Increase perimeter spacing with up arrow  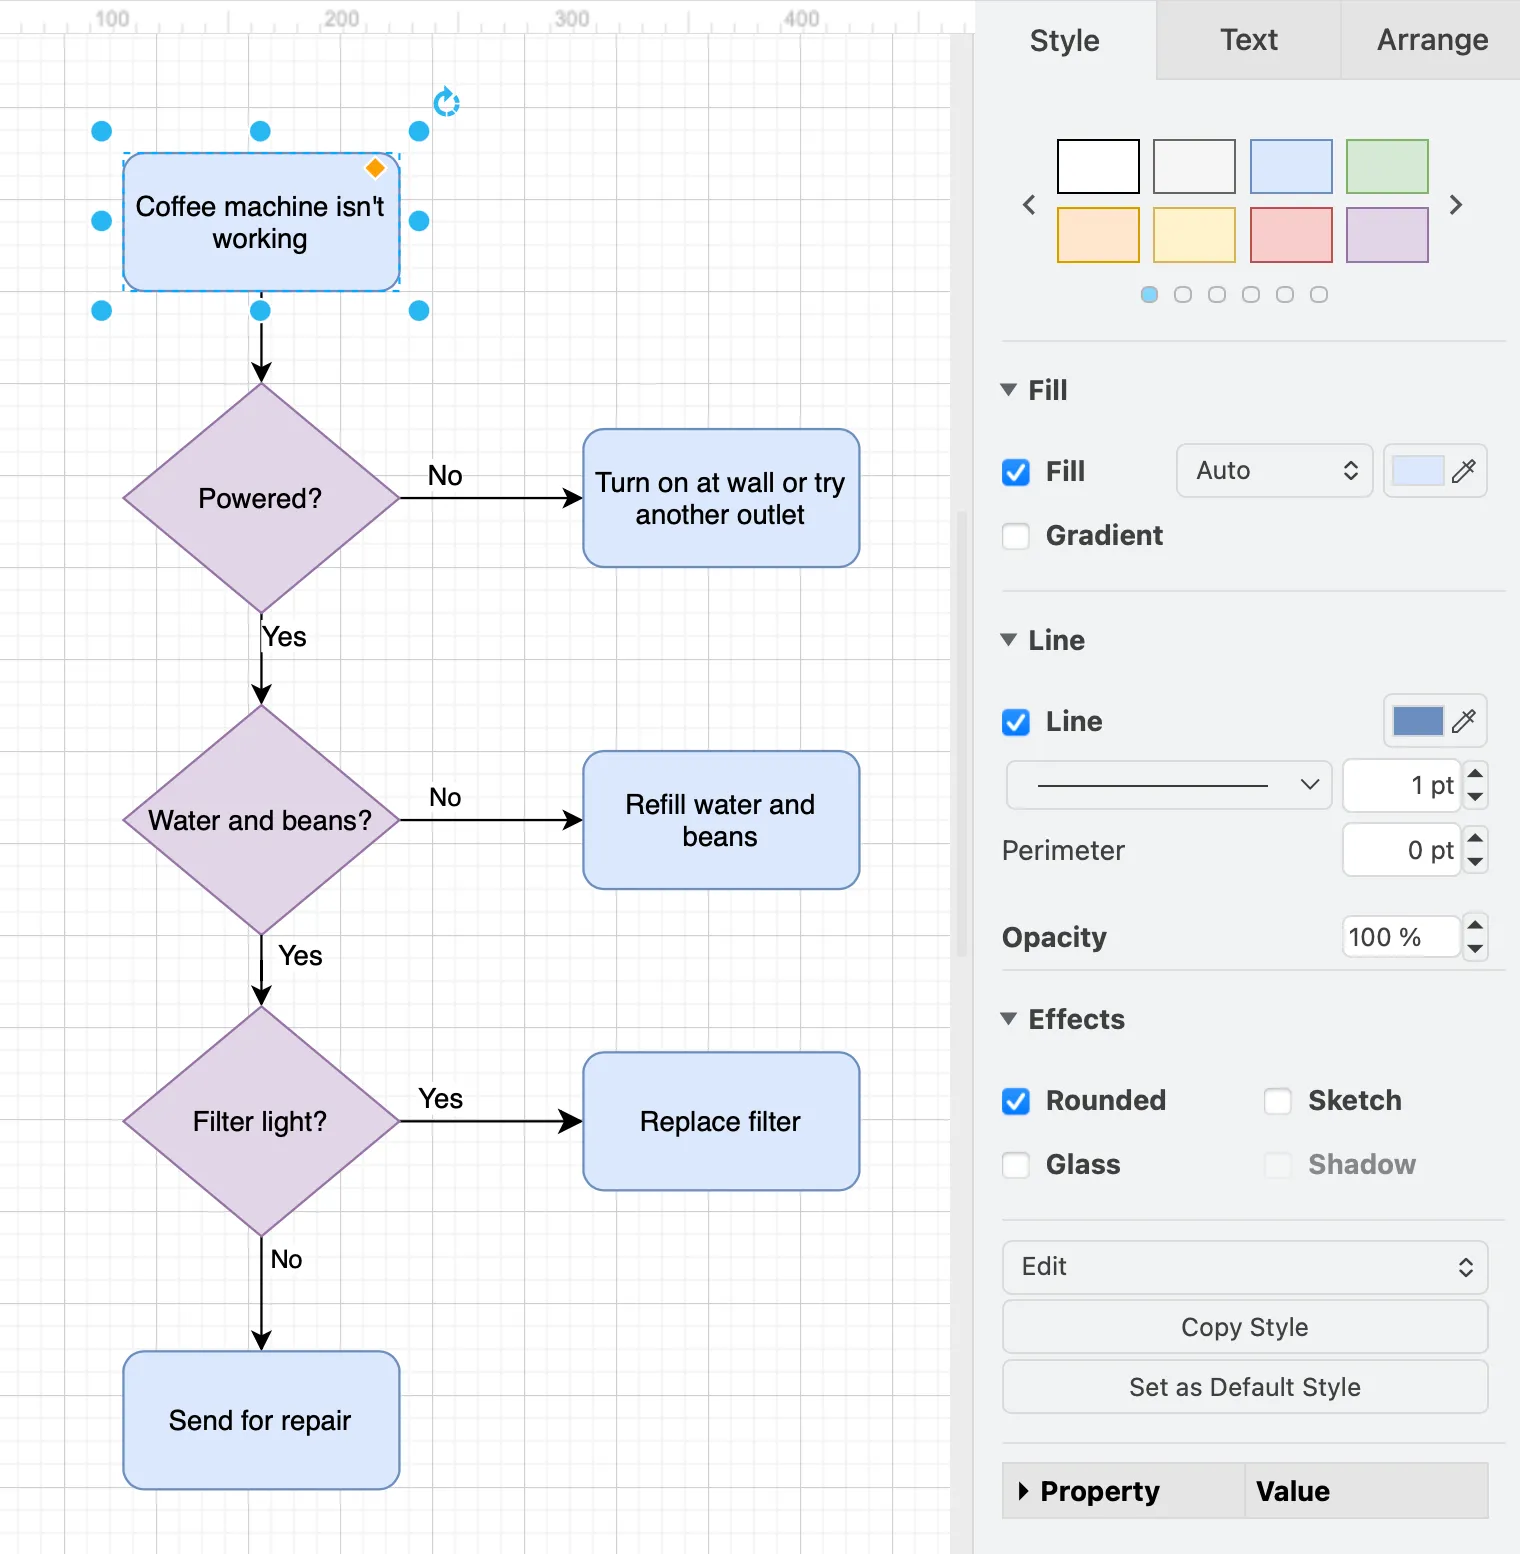click(x=1475, y=838)
